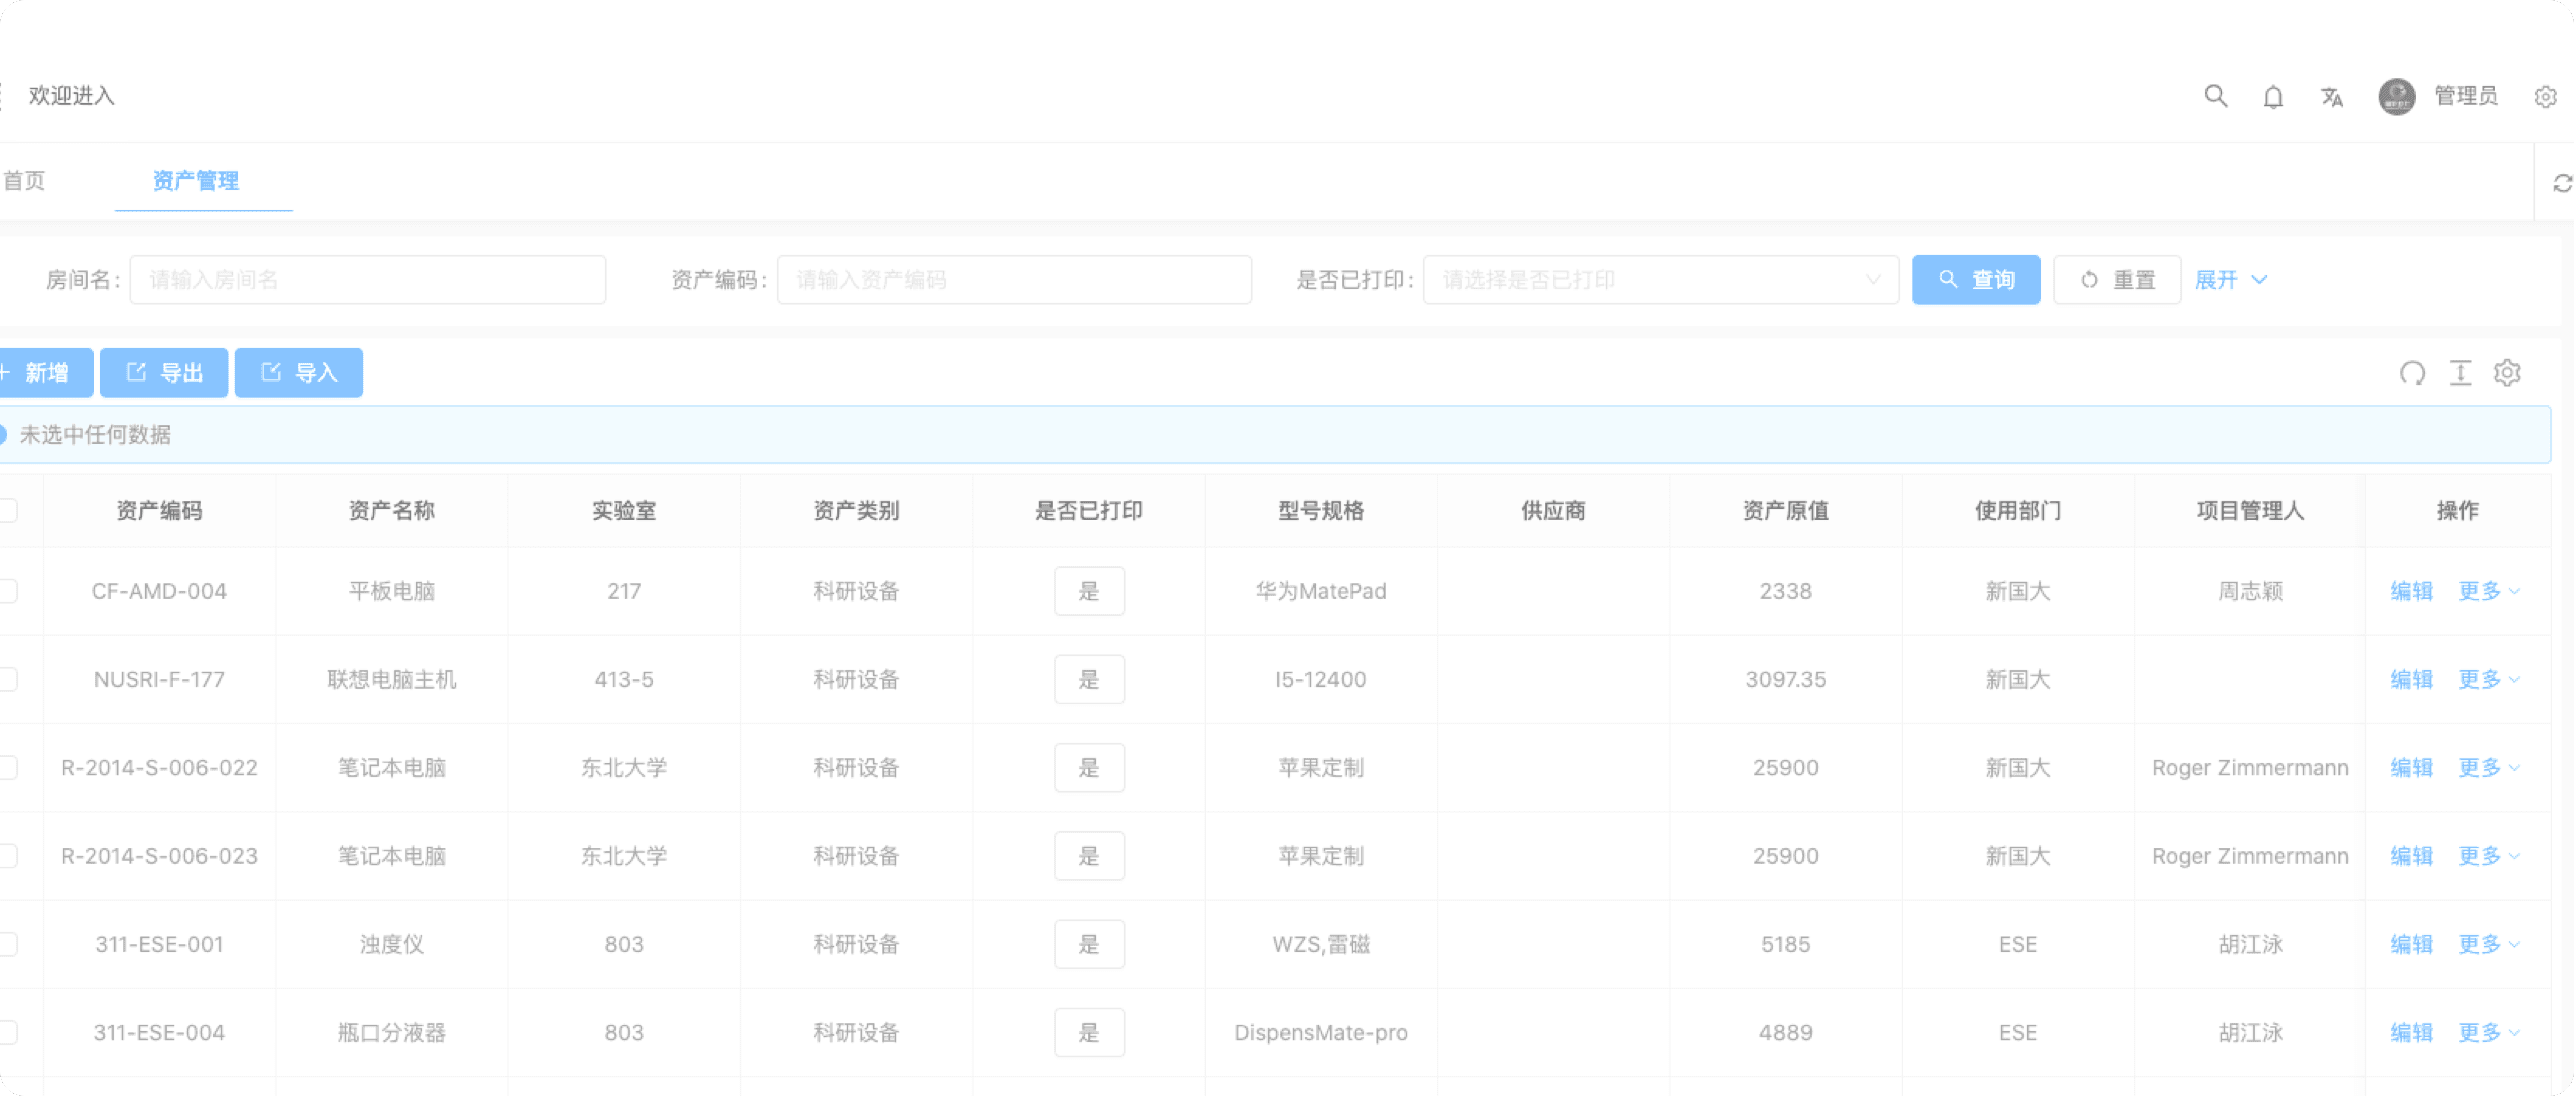Click the administrator avatar
This screenshot has height=1096, width=2574.
pos(2396,97)
